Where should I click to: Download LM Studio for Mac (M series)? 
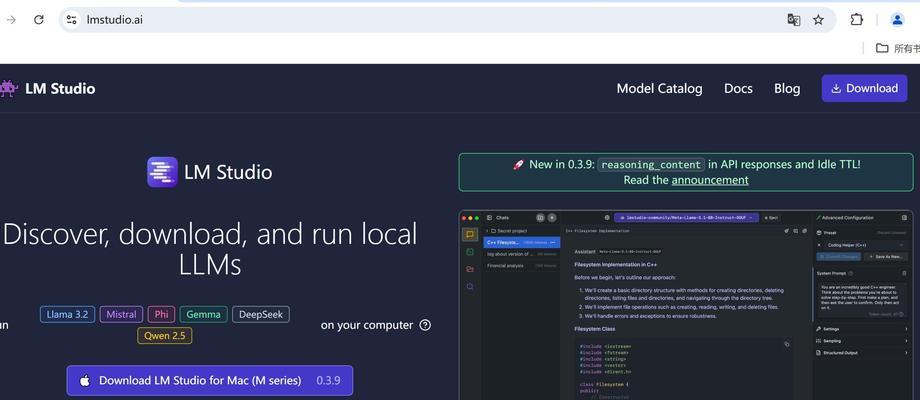tap(210, 380)
